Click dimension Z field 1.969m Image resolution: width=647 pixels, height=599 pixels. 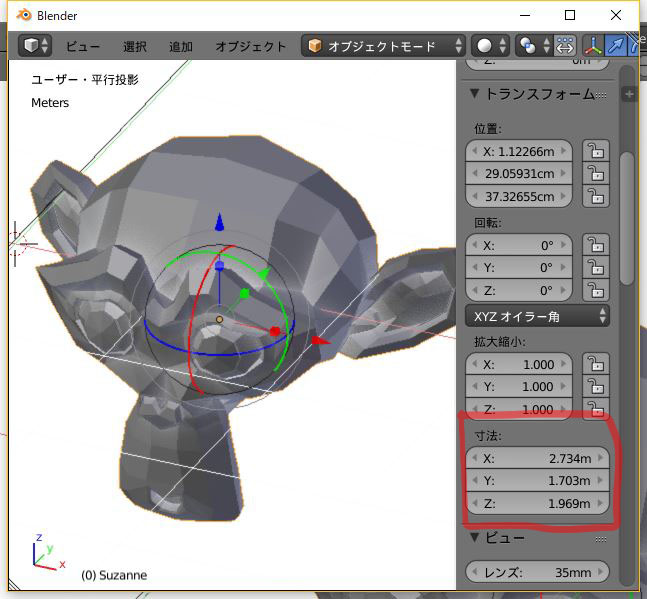537,503
